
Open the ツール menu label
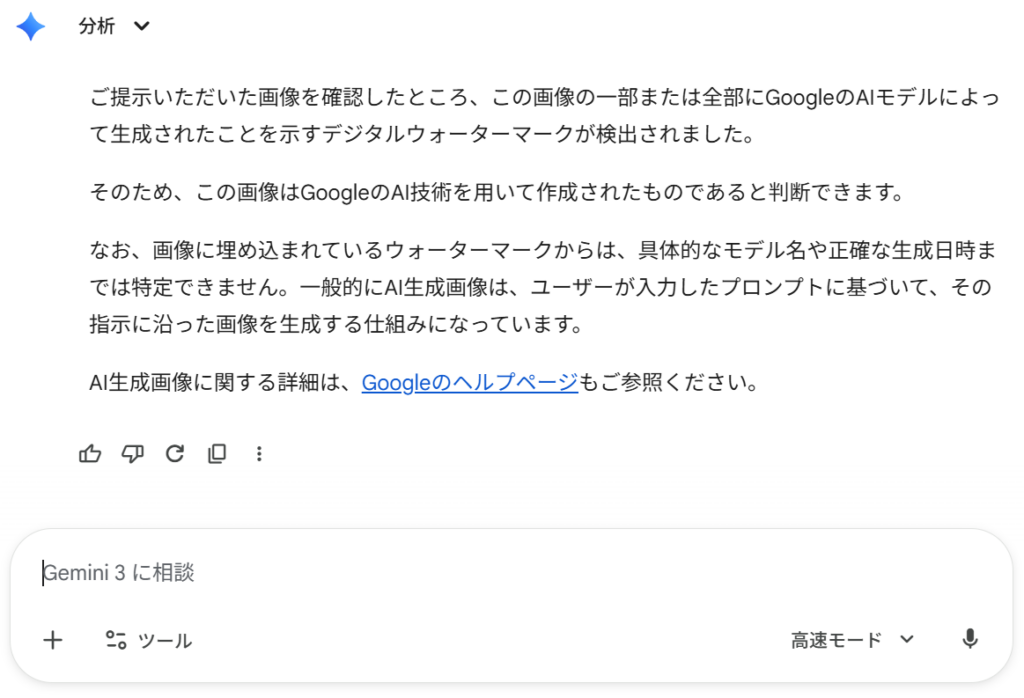pyautogui.click(x=165, y=641)
